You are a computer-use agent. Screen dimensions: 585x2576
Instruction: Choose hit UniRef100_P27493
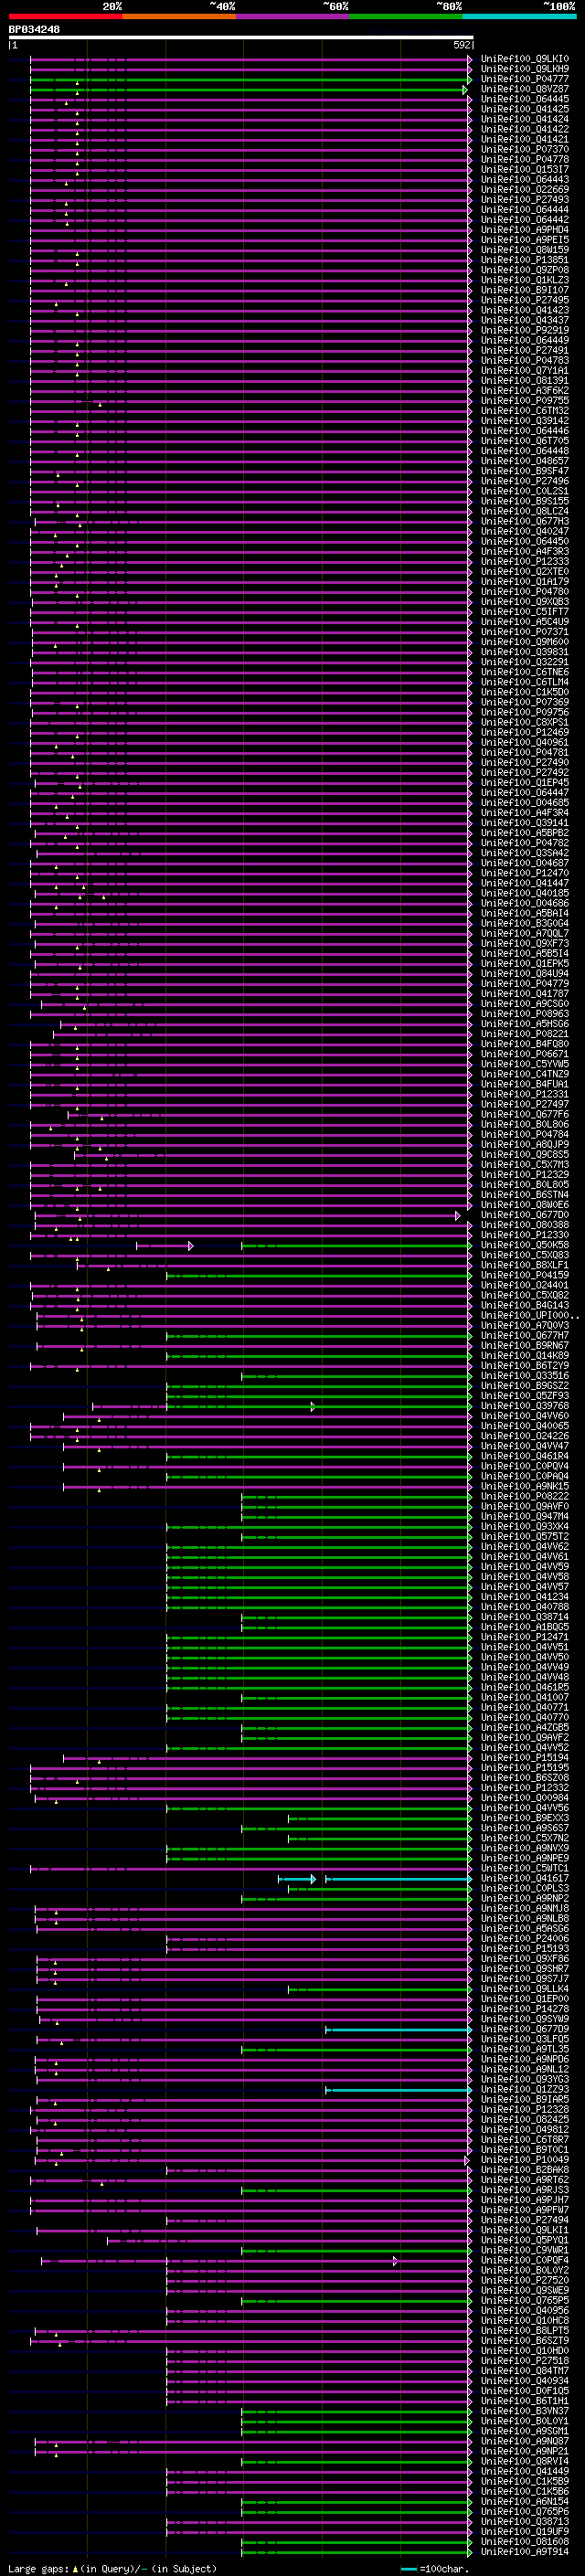pos(525,200)
